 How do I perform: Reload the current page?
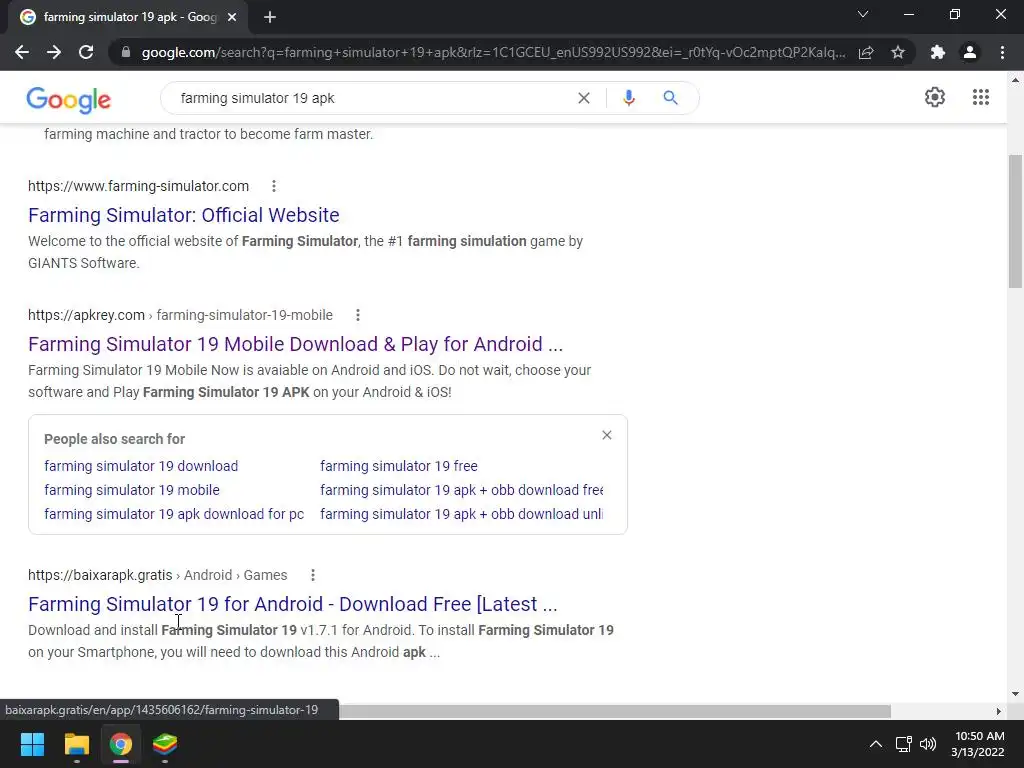coord(86,52)
